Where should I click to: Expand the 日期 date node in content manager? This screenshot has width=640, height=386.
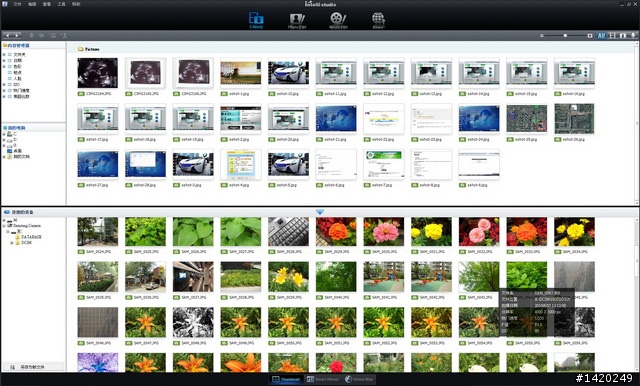tap(4, 60)
